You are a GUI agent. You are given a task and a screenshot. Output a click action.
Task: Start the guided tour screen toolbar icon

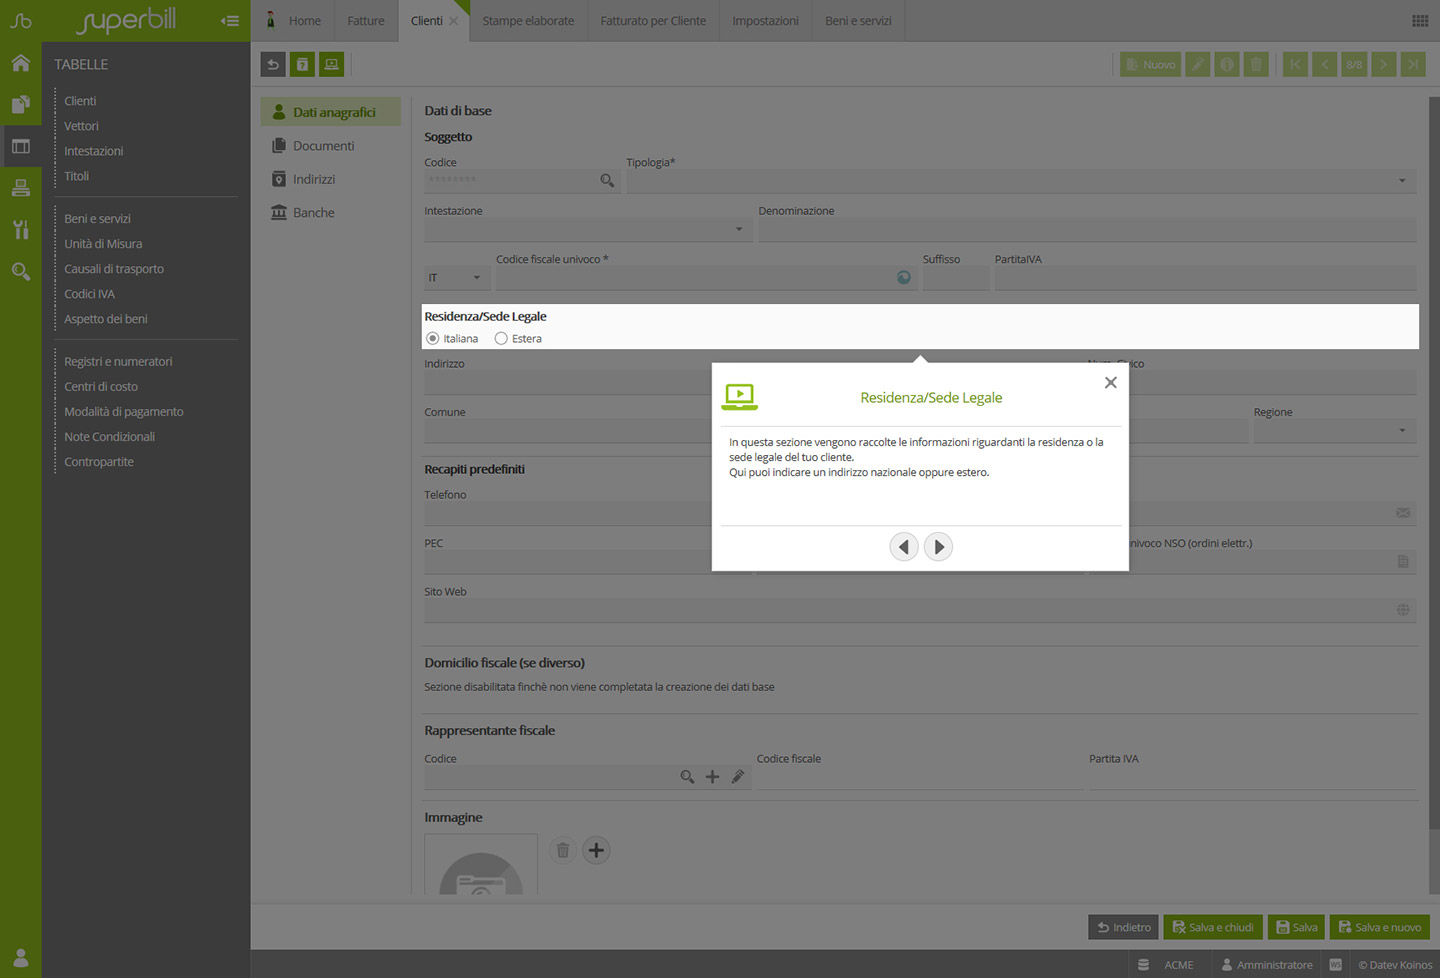pyautogui.click(x=331, y=64)
